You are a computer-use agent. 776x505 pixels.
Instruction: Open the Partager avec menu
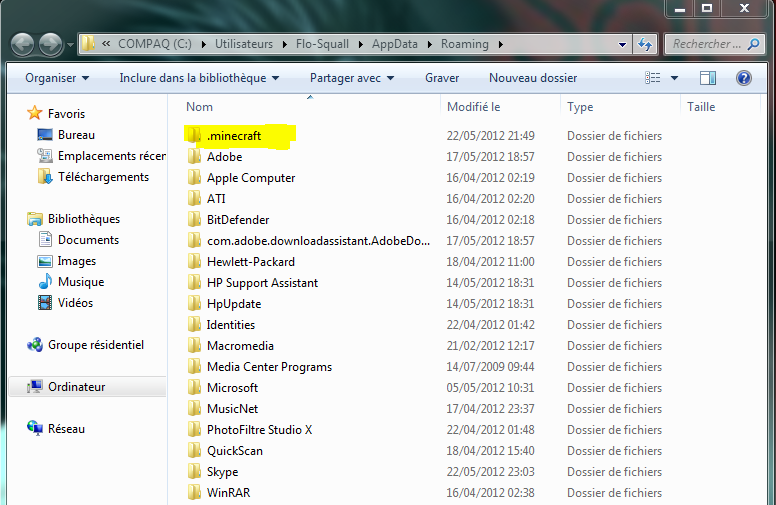pyautogui.click(x=352, y=78)
